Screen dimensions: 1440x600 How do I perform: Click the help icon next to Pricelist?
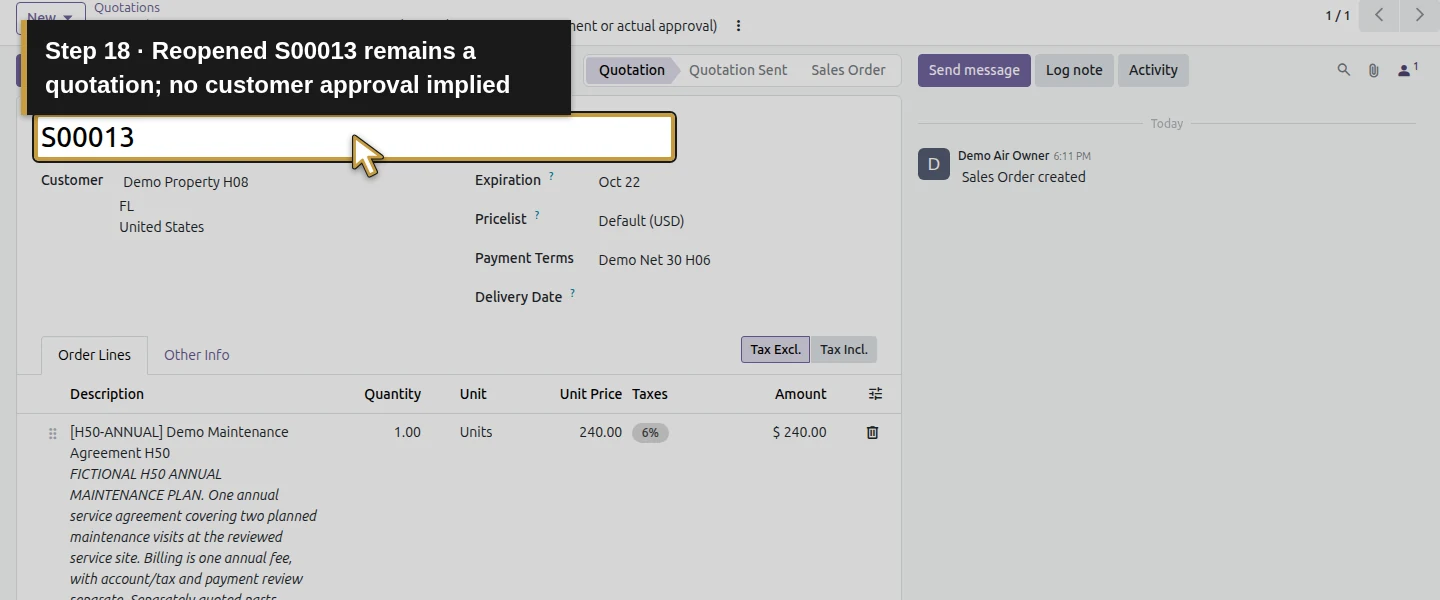[x=537, y=216]
